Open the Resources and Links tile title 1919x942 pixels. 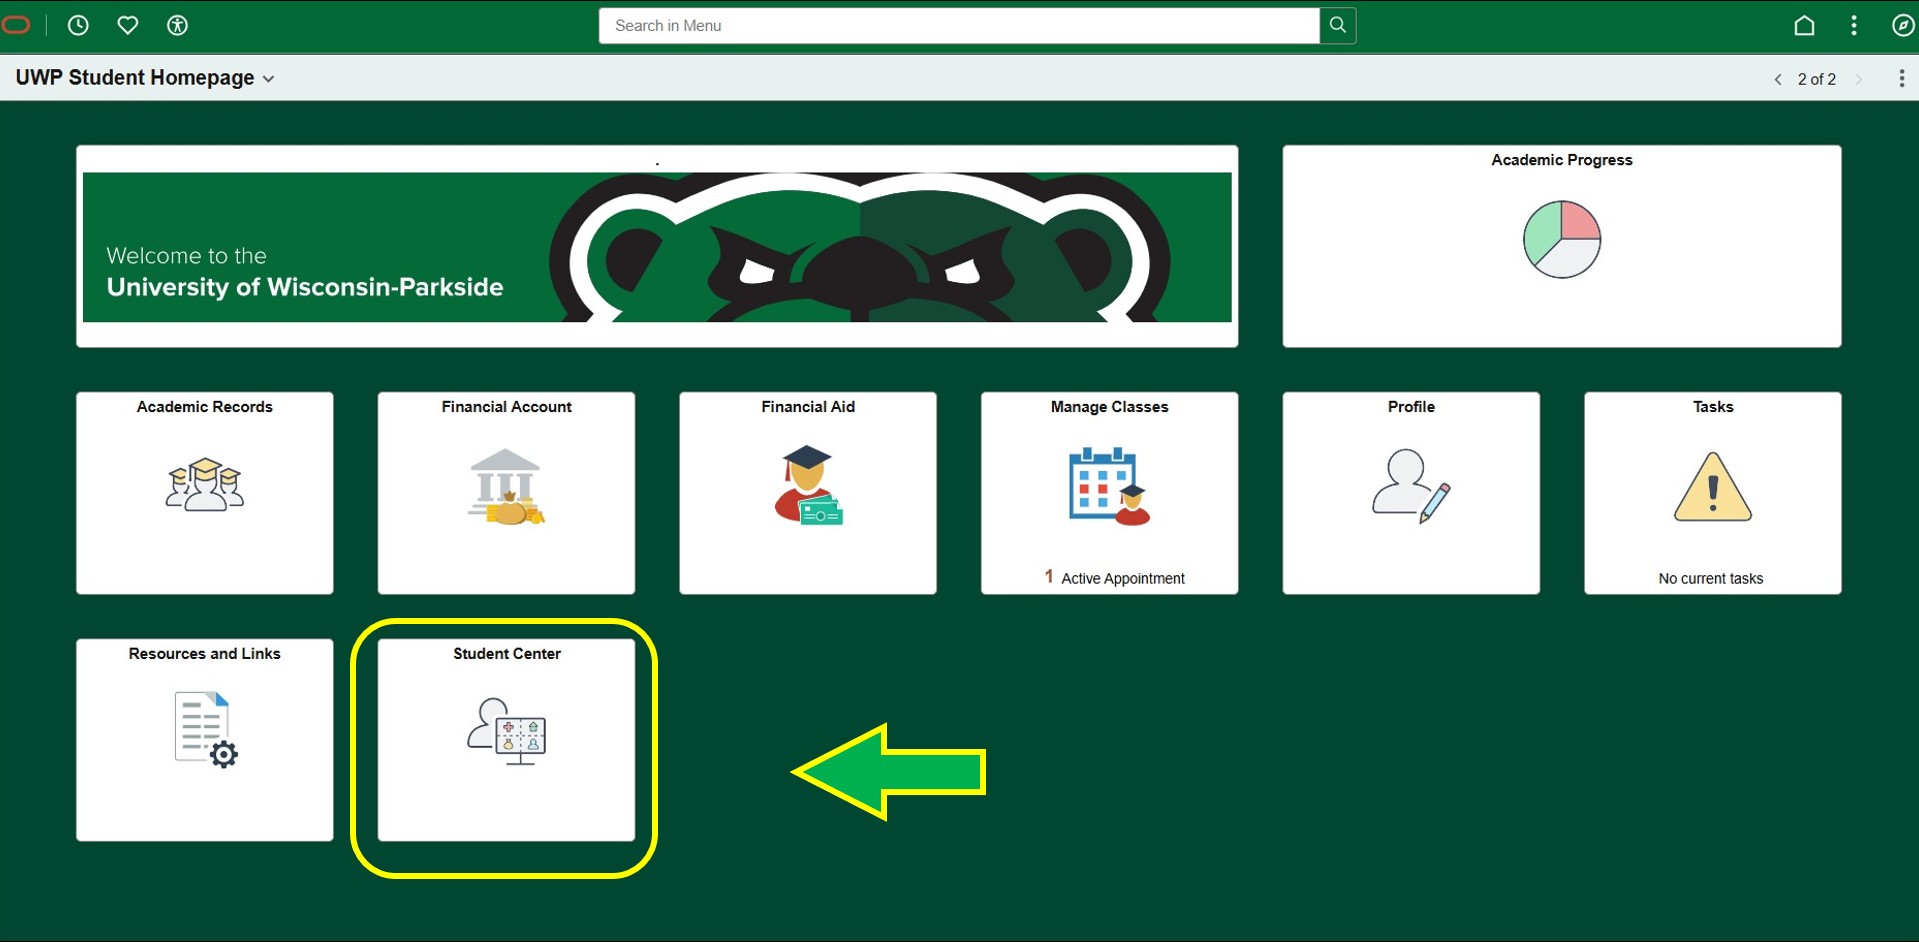tap(205, 654)
